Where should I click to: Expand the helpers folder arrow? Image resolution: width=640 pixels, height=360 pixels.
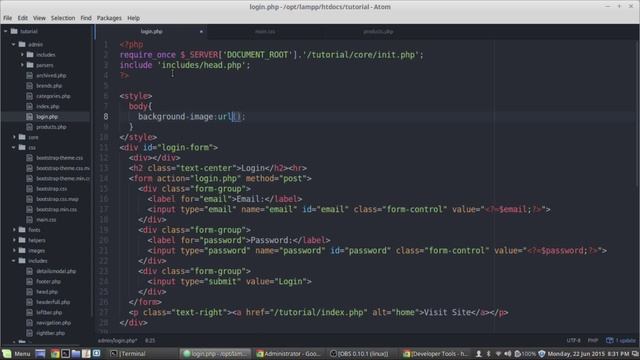[x=14, y=240]
